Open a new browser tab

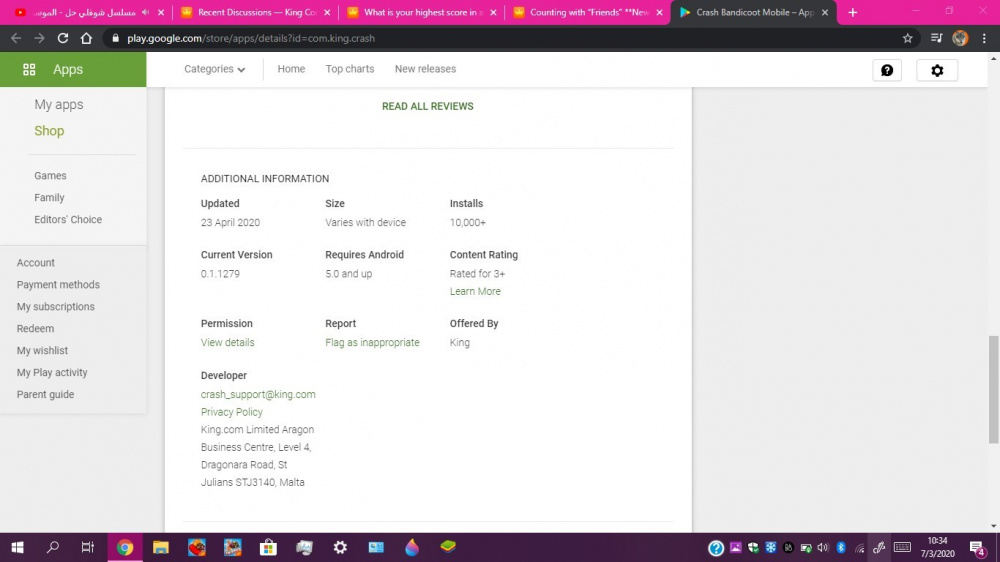[x=853, y=12]
